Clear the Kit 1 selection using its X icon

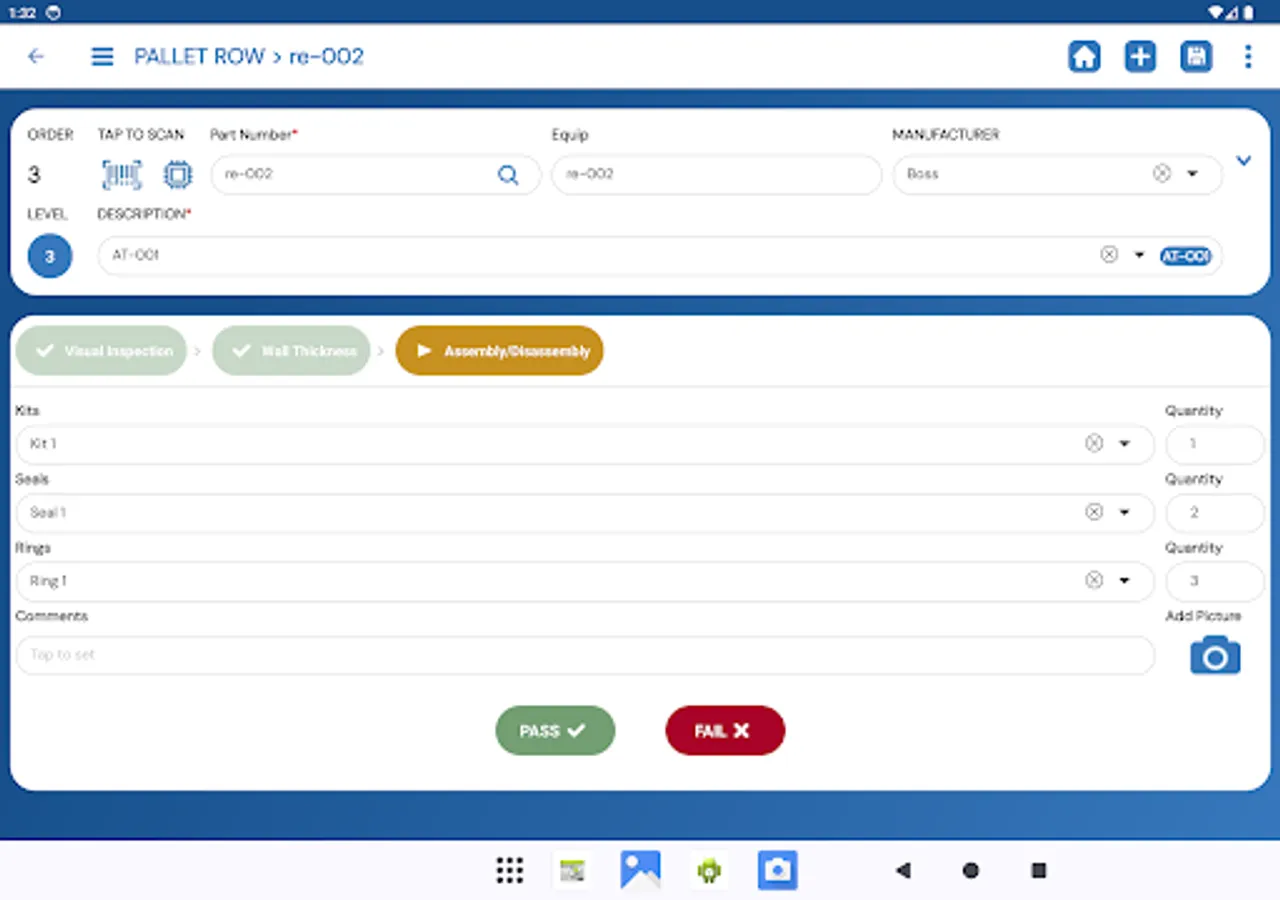click(1094, 443)
